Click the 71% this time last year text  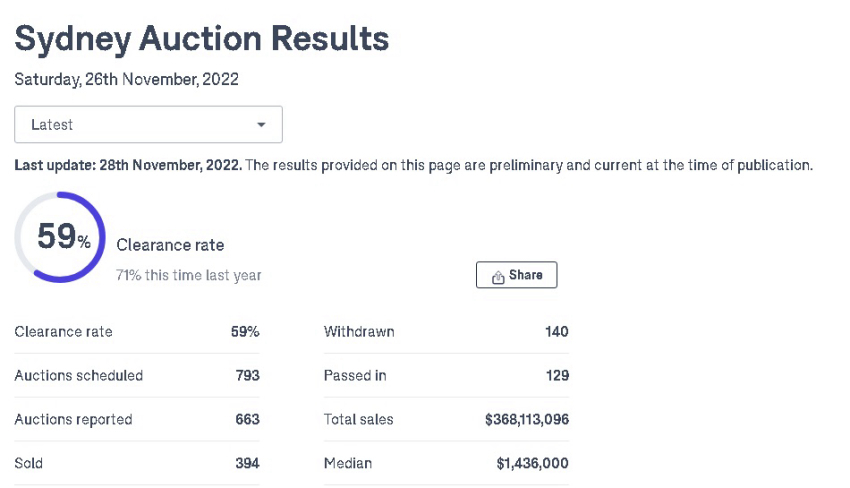(188, 275)
